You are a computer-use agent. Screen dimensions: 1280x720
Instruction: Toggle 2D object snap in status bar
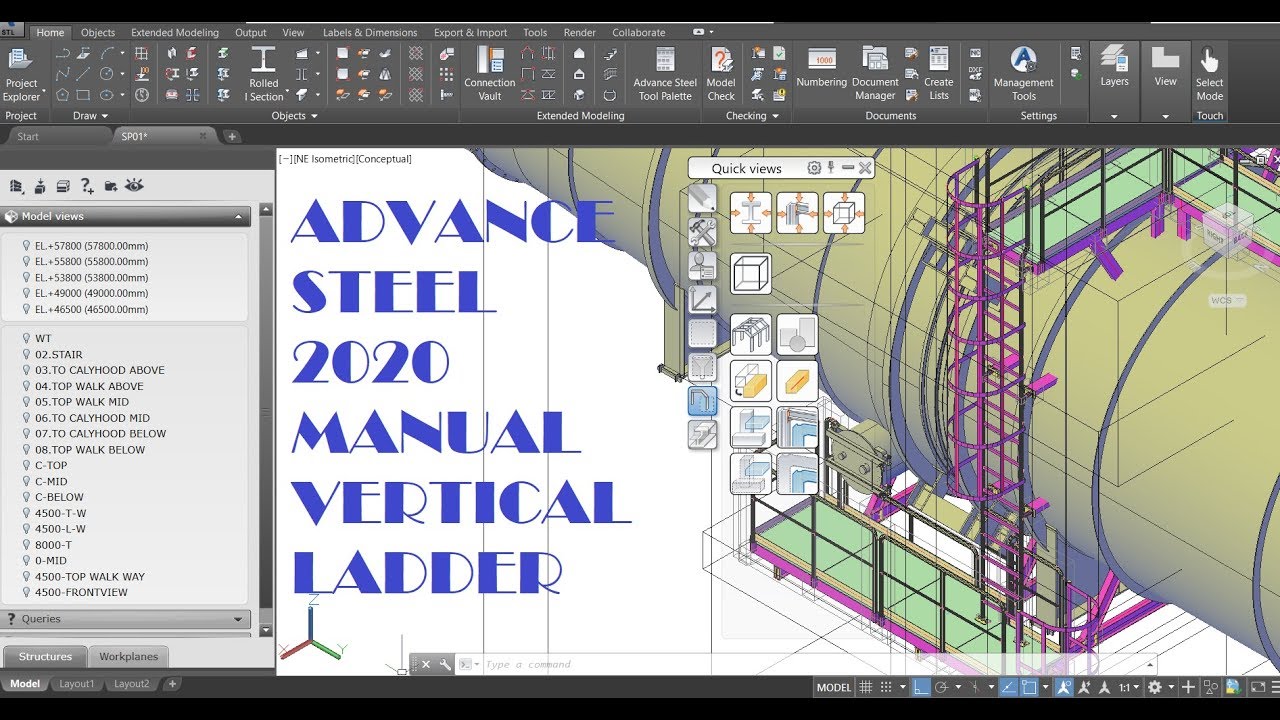point(1029,687)
